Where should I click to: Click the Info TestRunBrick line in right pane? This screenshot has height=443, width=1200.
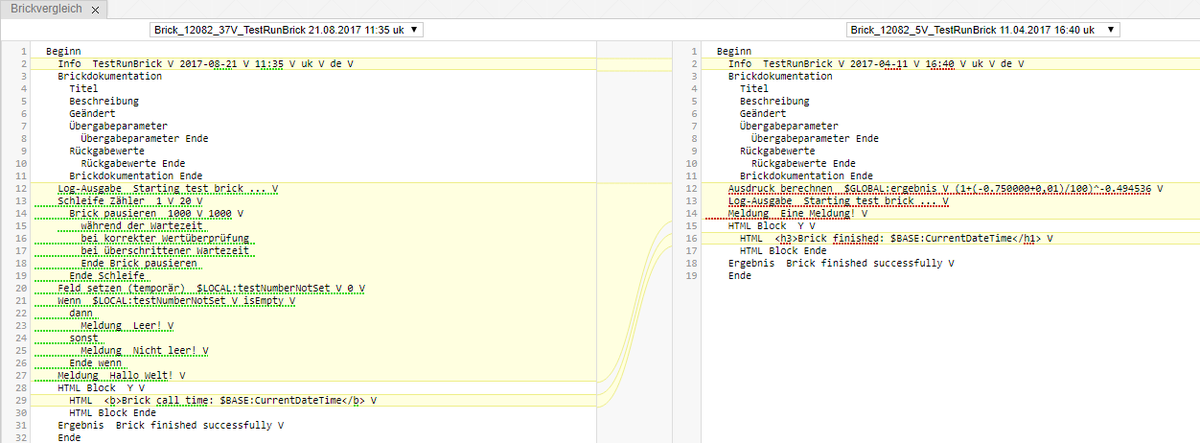pyautogui.click(x=876, y=64)
